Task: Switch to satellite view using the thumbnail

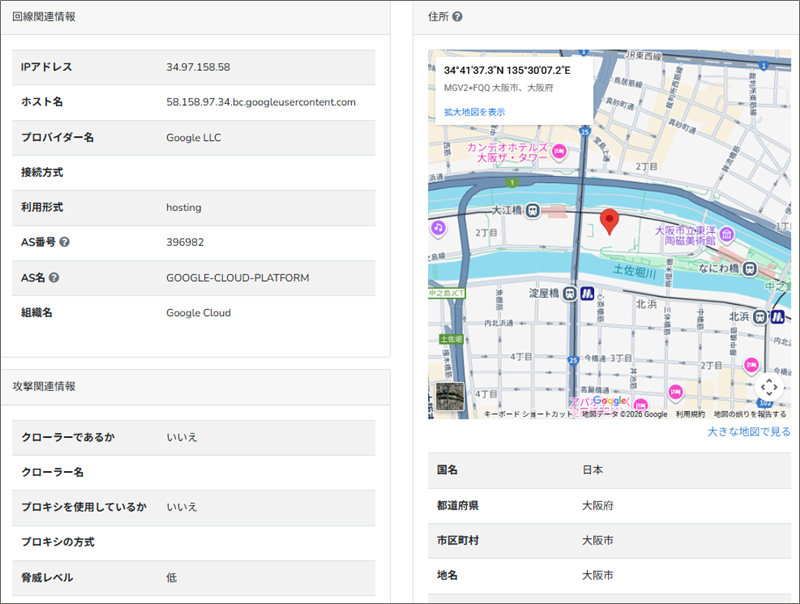Action: click(450, 396)
